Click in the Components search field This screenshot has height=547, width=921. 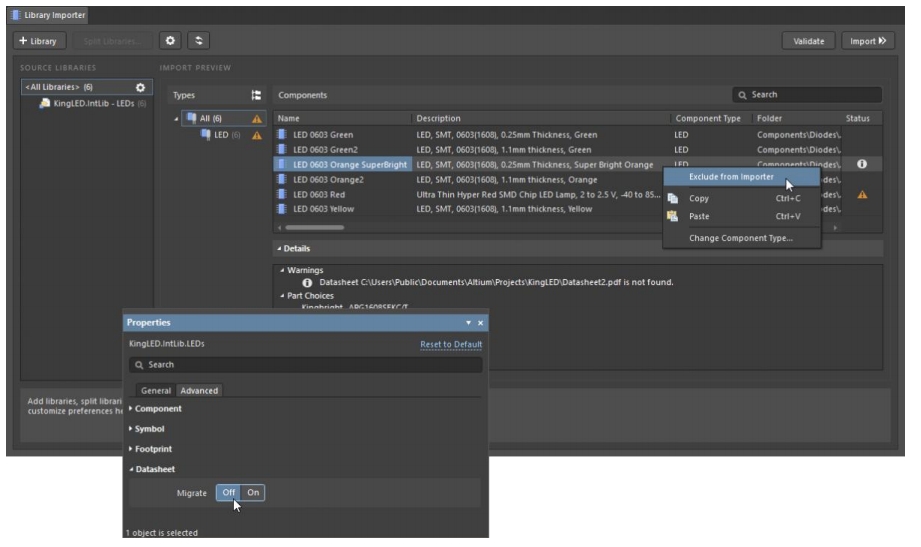807,95
